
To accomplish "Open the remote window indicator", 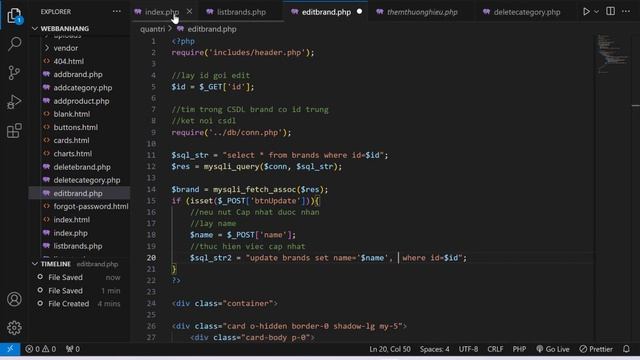I will tap(10, 349).
